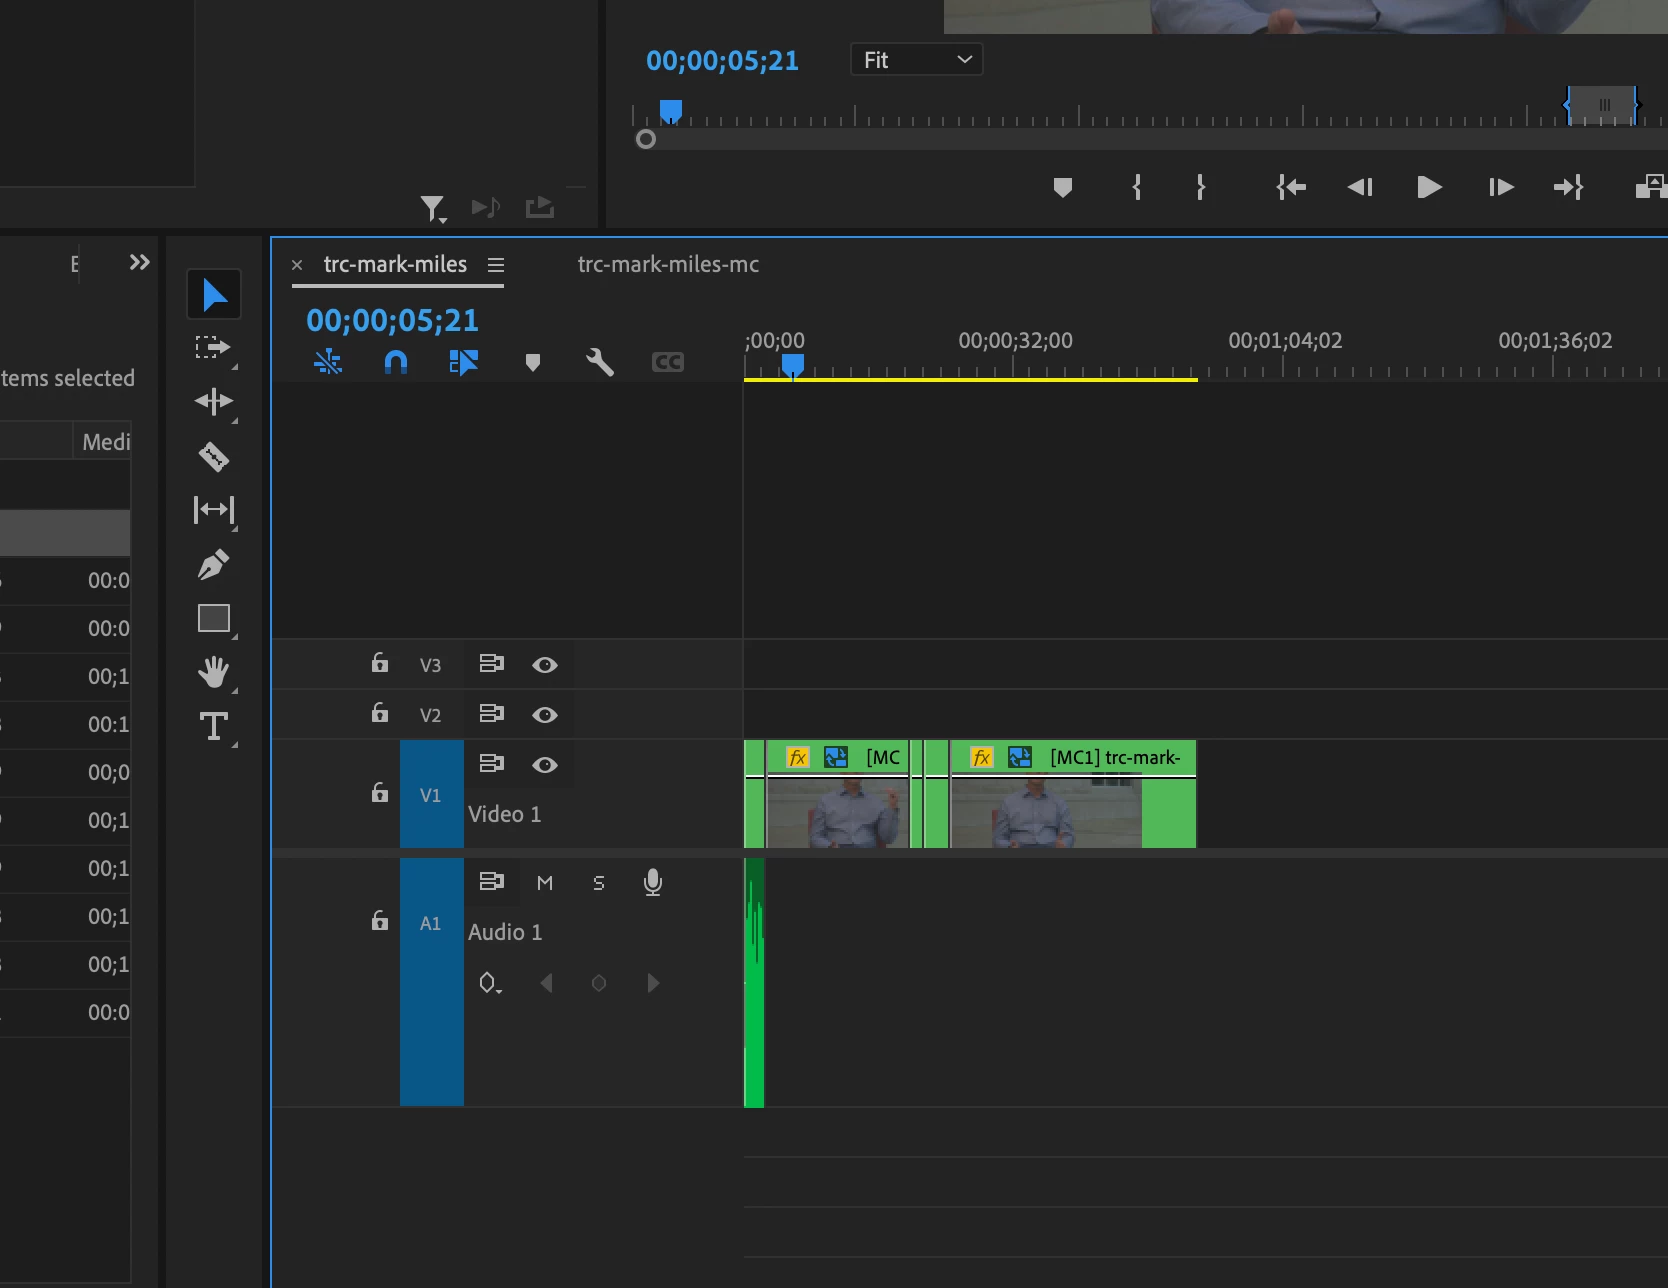Toggle sync lock on V3
The image size is (1668, 1288).
[491, 663]
